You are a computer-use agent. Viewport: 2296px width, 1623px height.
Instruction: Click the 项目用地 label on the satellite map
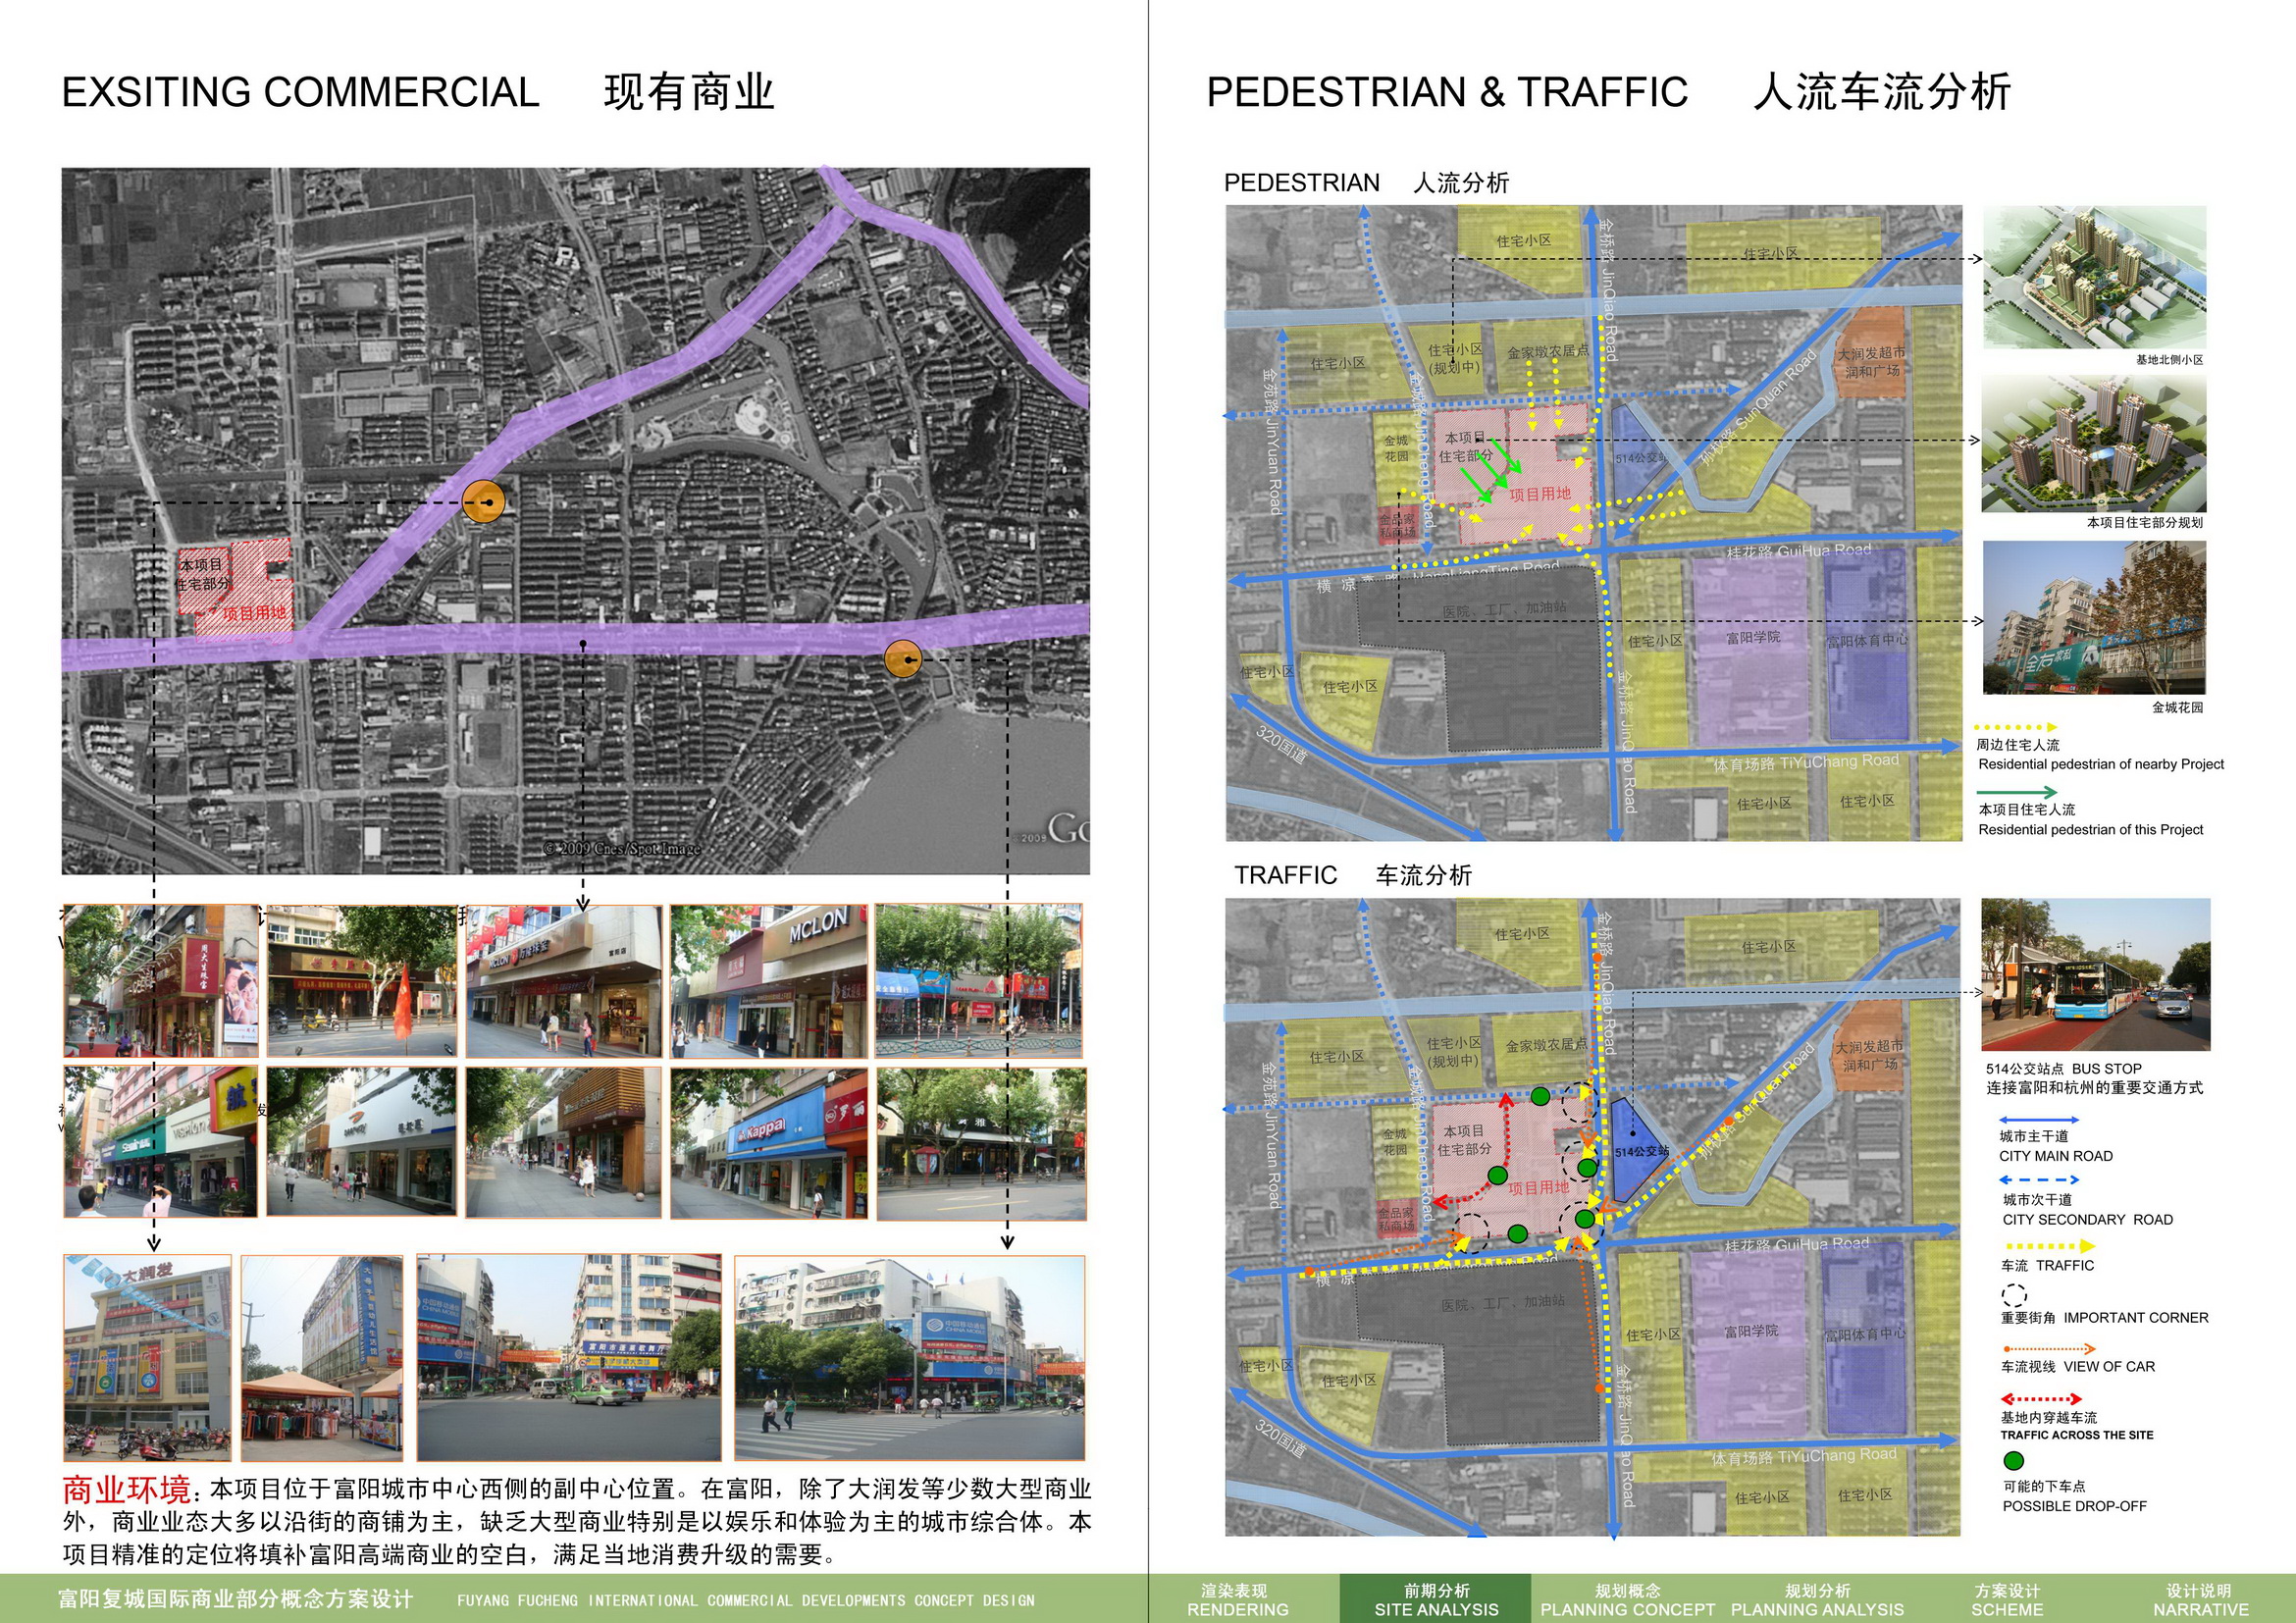pyautogui.click(x=254, y=613)
